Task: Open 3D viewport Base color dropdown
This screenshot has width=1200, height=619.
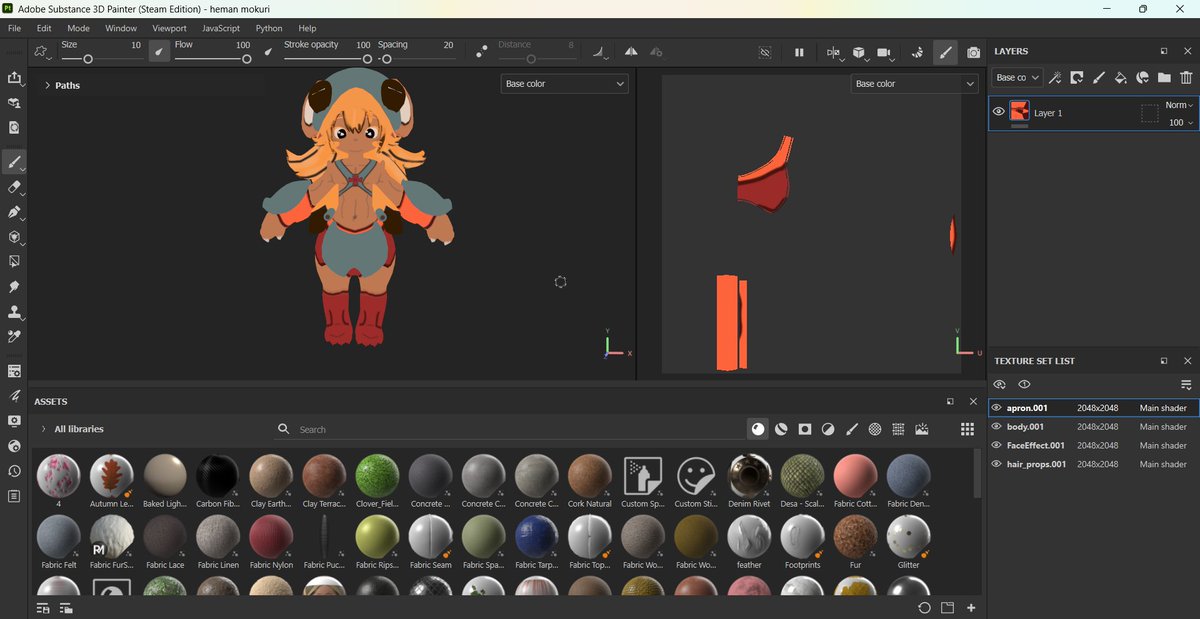Action: pos(565,84)
